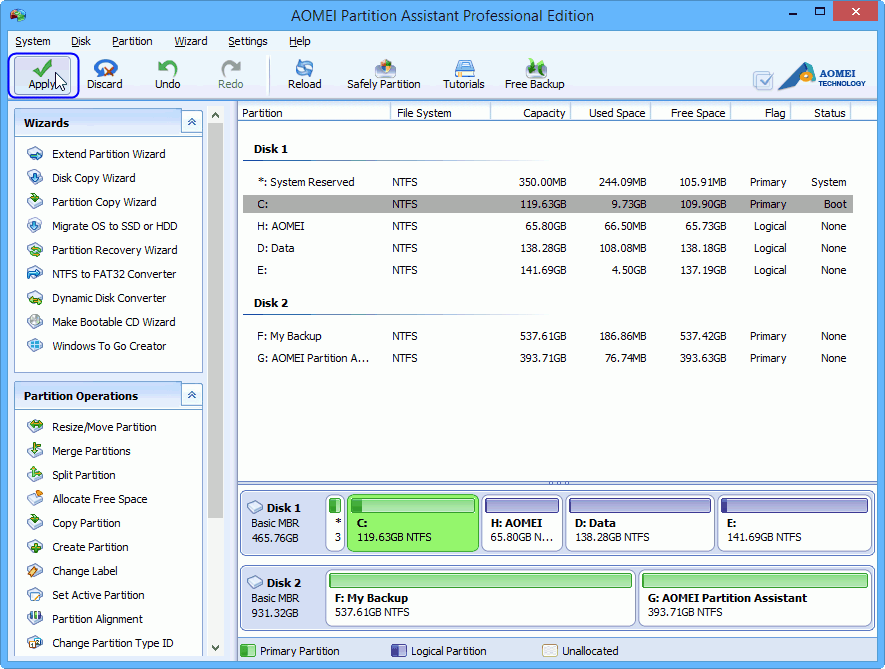Open the Change Label operation
885x669 pixels.
click(x=85, y=571)
